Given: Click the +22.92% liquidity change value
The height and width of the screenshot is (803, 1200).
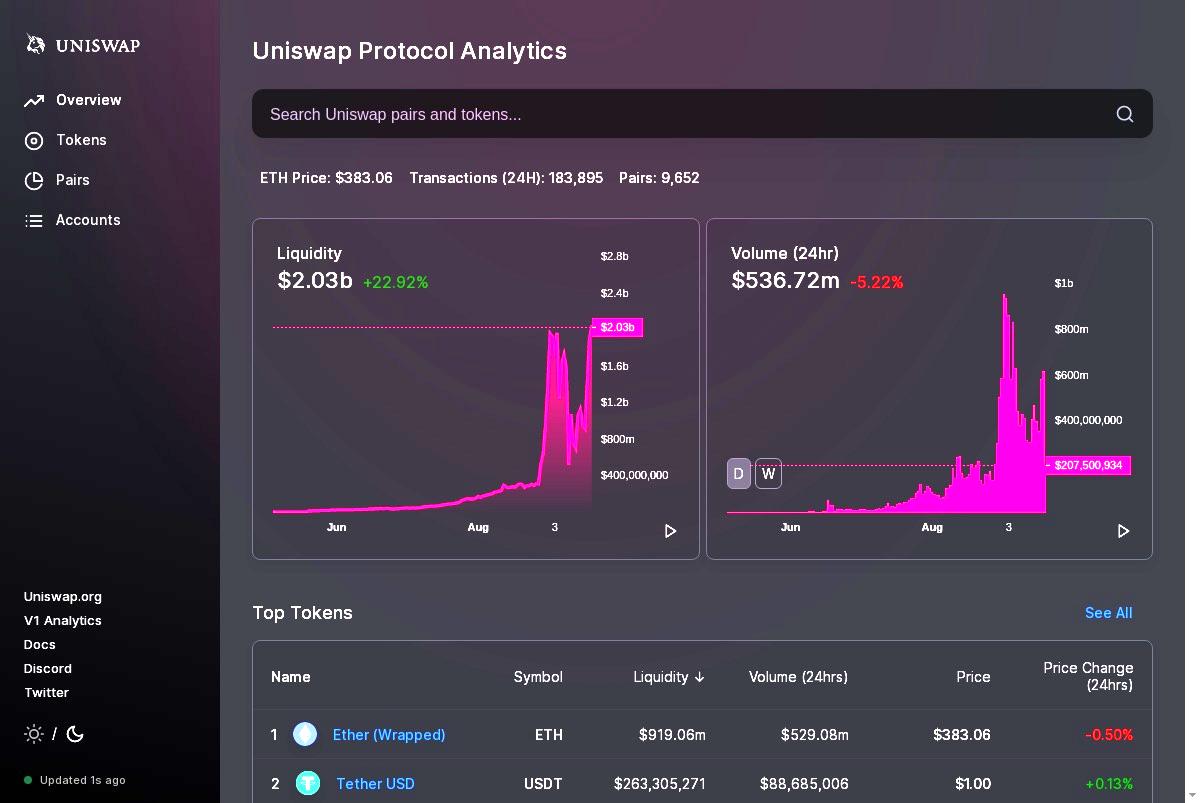Looking at the screenshot, I should click(x=395, y=282).
